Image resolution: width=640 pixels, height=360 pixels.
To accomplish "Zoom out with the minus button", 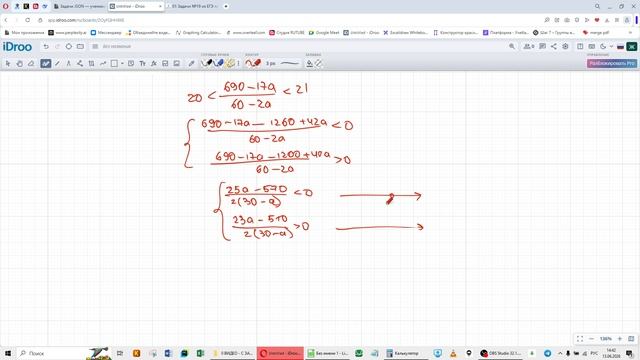I will pos(591,339).
